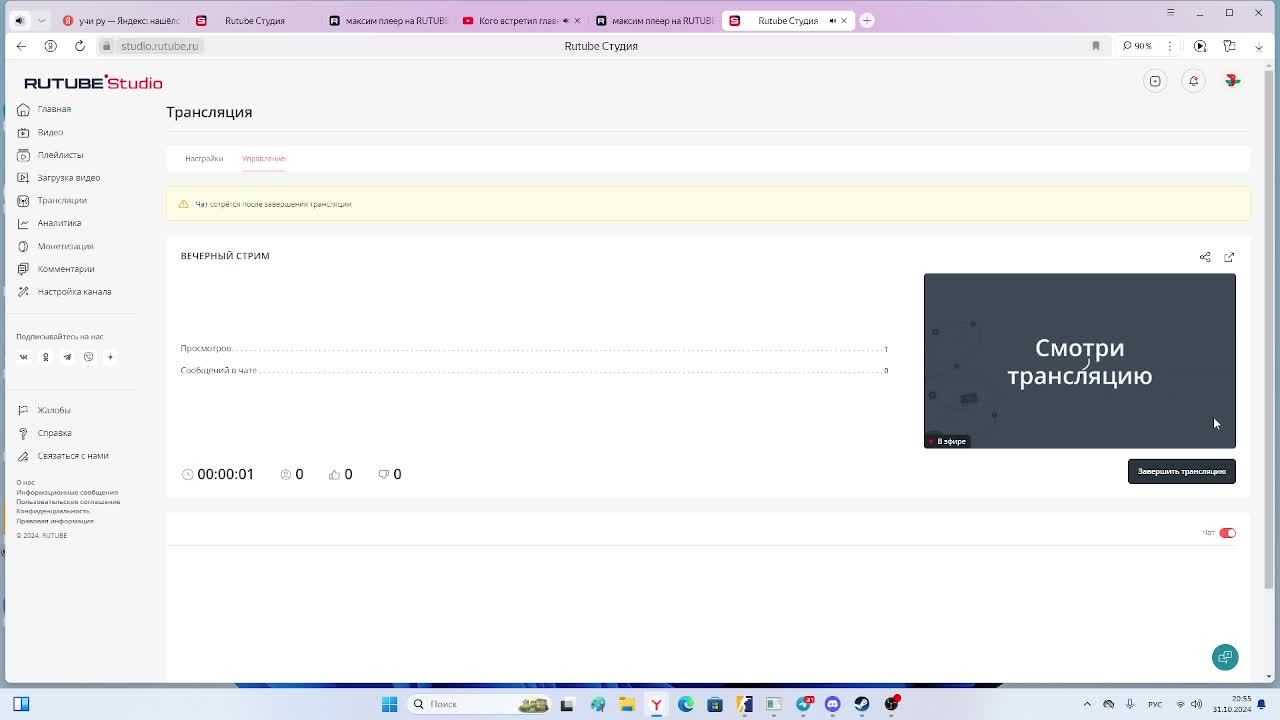This screenshot has height=720, width=1280.
Task: Open the О нас link
Action: click(25, 483)
